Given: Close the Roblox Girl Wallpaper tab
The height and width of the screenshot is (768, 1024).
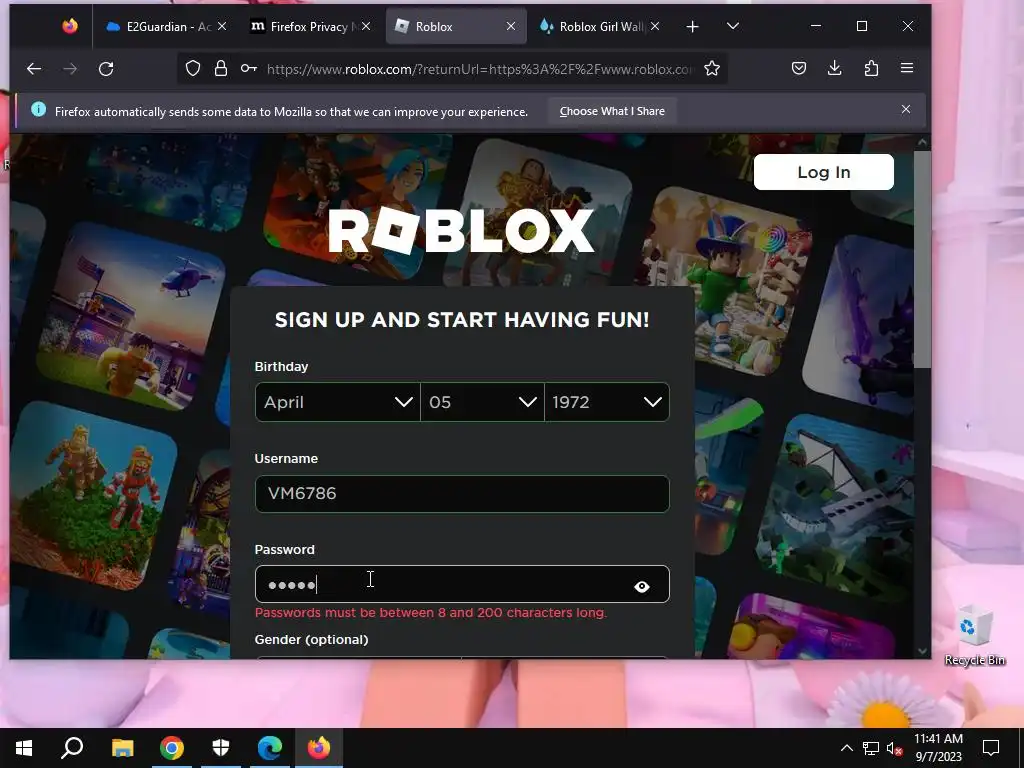Looking at the screenshot, I should click(655, 26).
